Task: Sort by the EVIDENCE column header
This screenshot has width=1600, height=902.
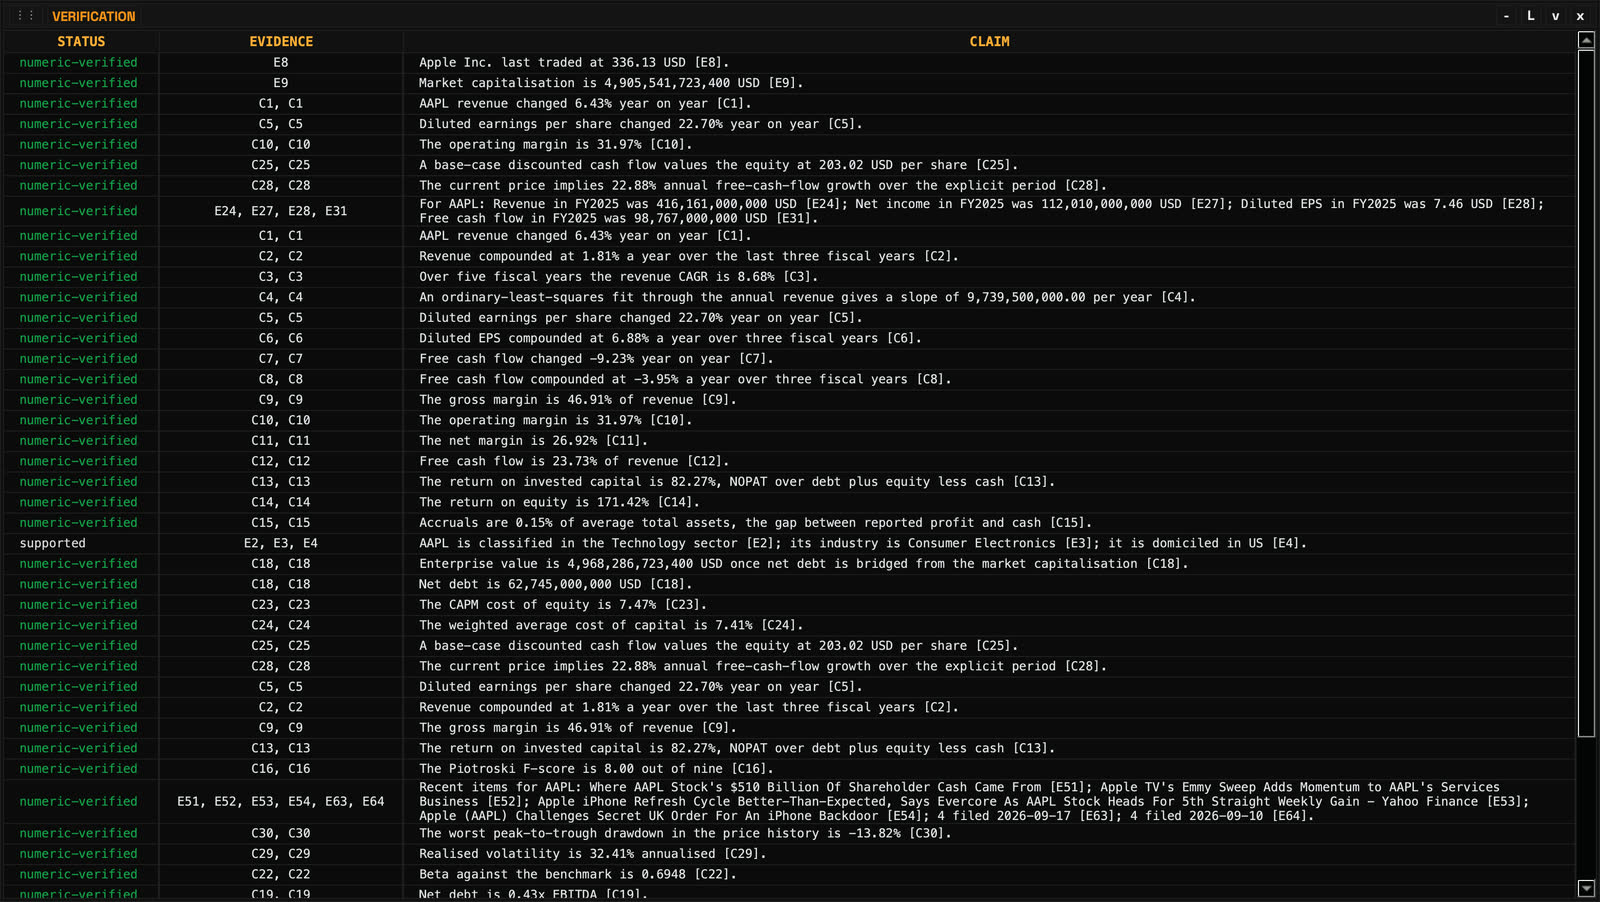Action: pyautogui.click(x=281, y=41)
